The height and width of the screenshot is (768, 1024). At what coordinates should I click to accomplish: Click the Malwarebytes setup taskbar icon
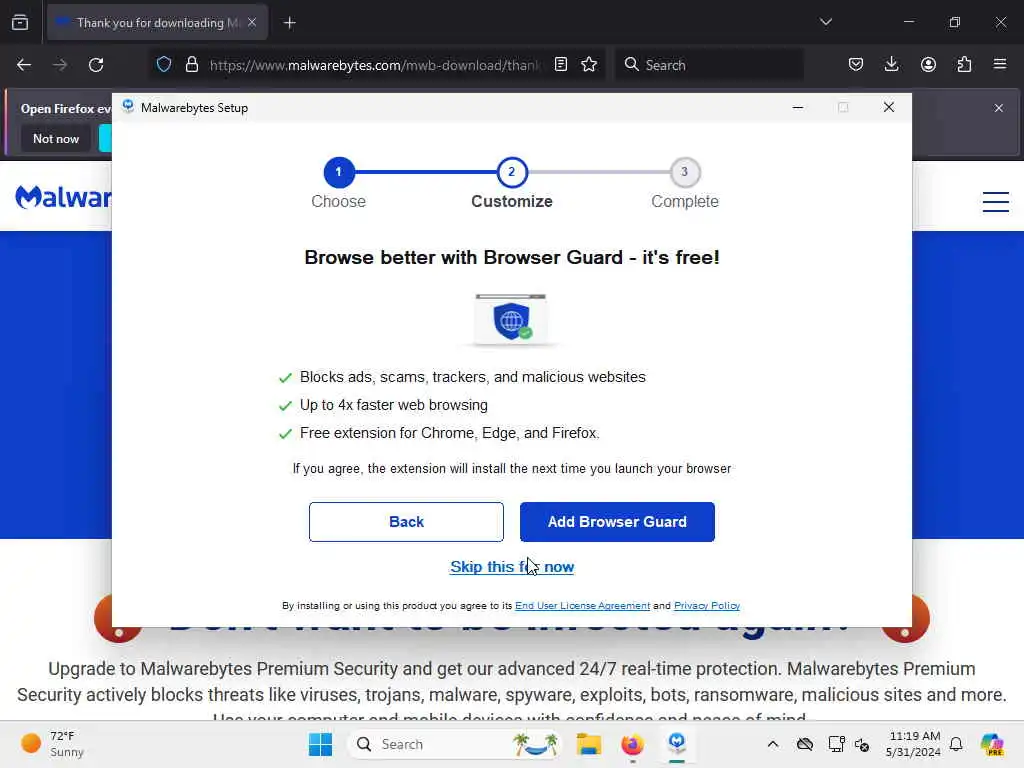pos(677,744)
